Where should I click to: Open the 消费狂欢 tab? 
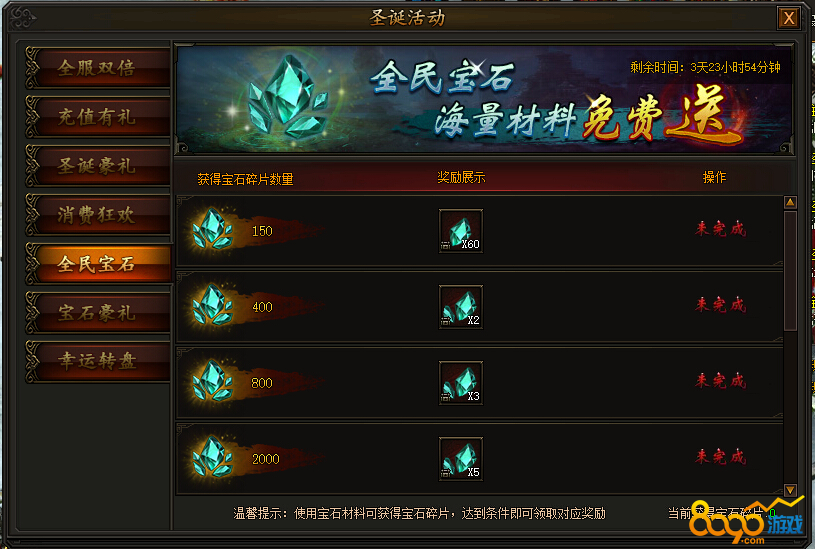click(98, 215)
